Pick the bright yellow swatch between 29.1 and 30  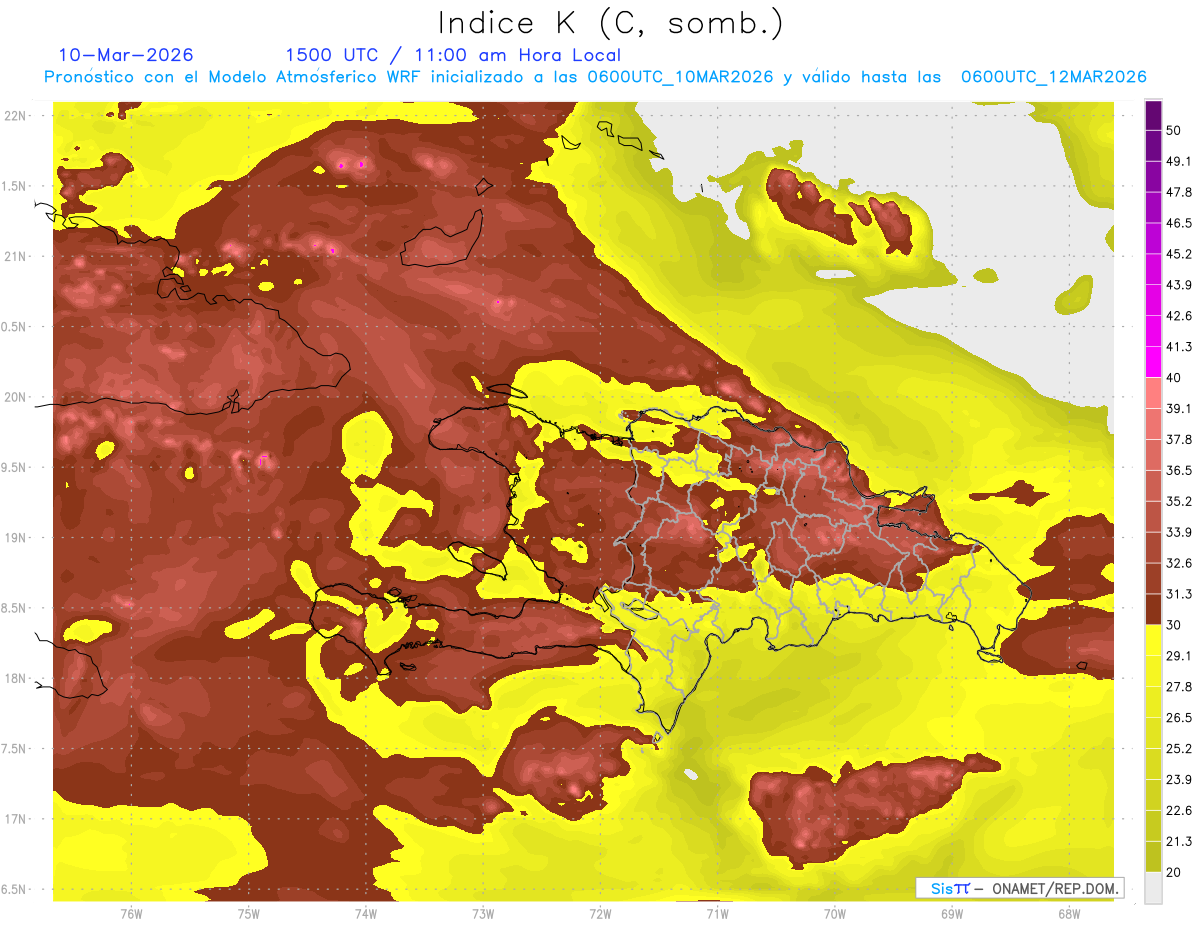1153,640
